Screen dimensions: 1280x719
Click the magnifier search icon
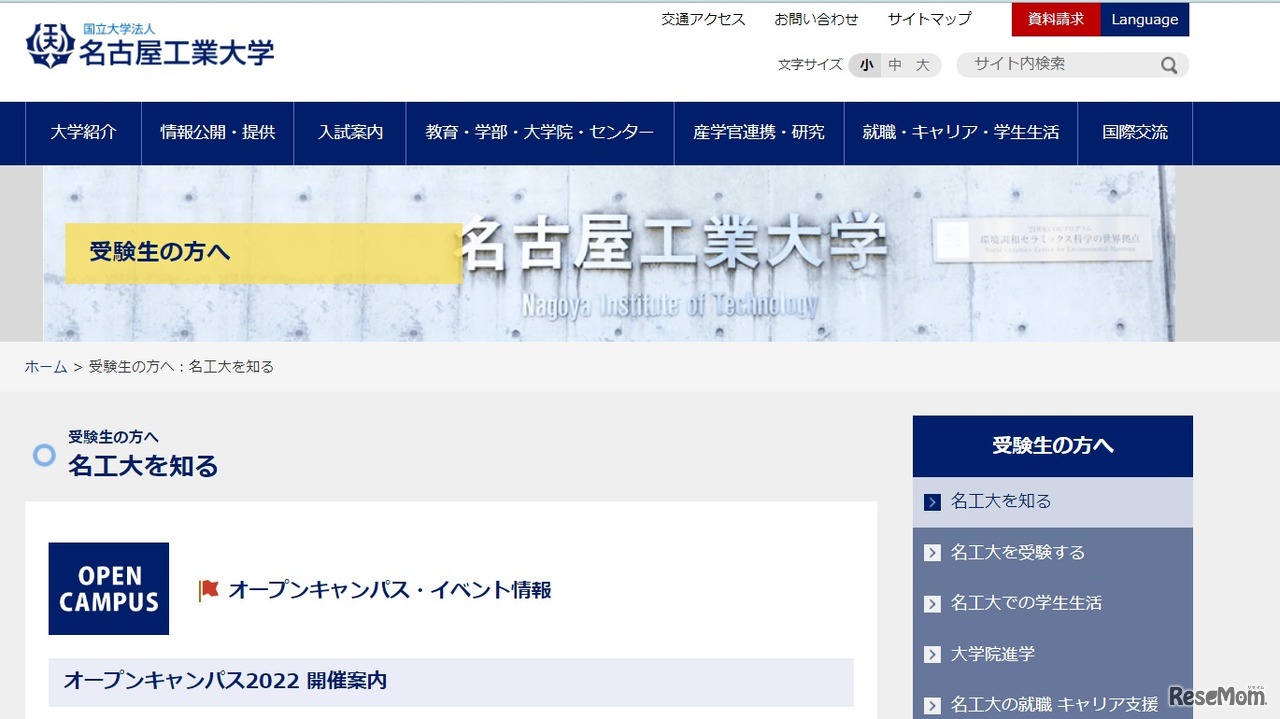[1168, 66]
